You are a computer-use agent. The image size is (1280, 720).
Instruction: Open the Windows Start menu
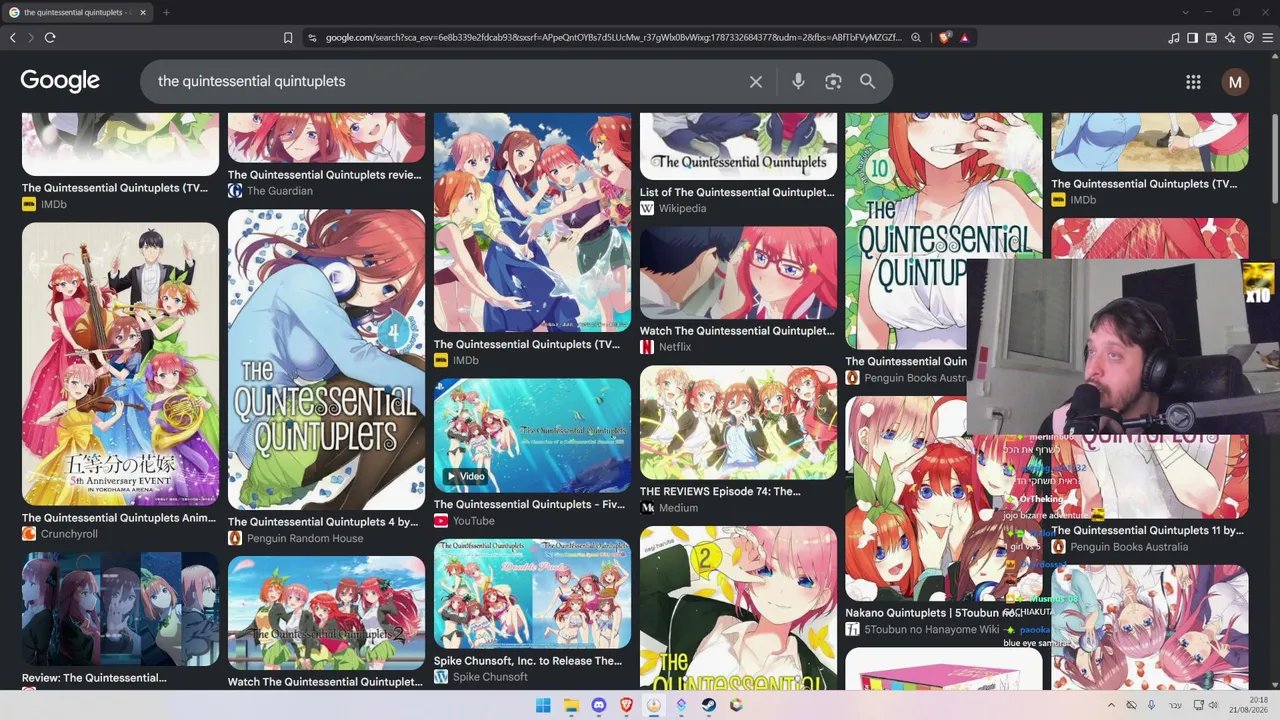coord(543,705)
